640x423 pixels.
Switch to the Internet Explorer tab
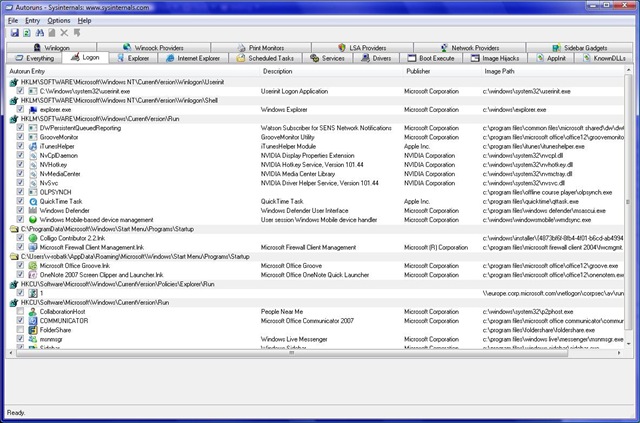tap(194, 59)
